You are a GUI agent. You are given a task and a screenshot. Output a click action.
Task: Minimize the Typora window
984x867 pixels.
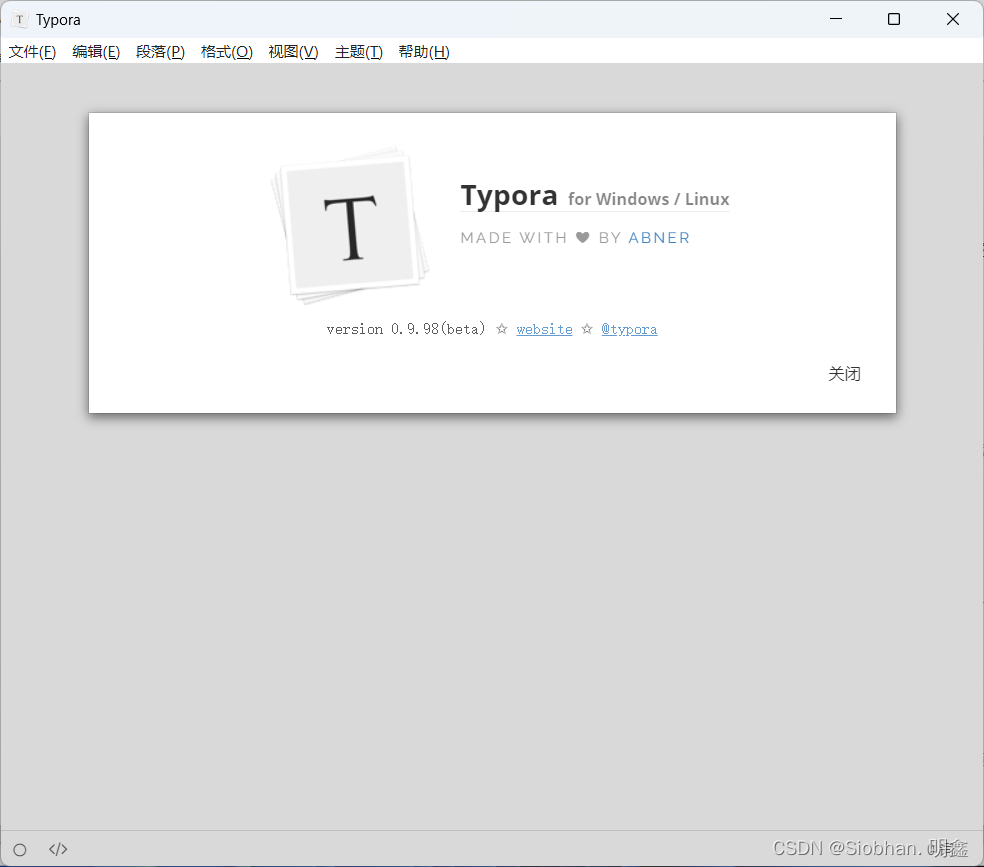coord(836,19)
